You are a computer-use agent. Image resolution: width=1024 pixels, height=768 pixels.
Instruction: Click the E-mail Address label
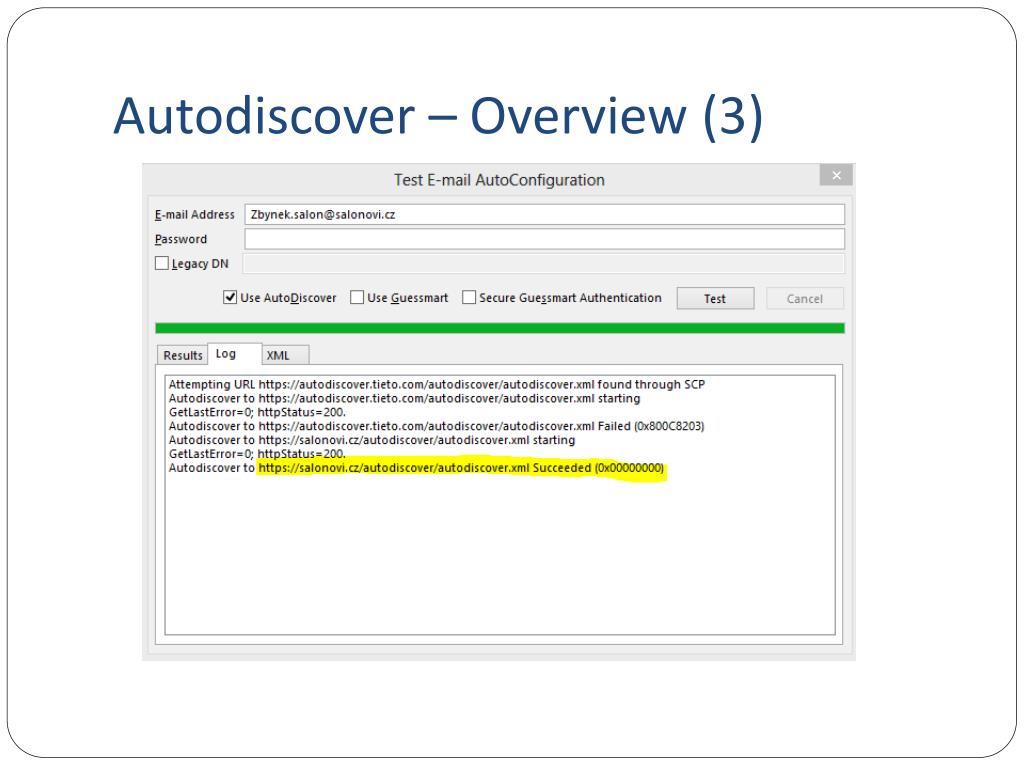tap(195, 214)
